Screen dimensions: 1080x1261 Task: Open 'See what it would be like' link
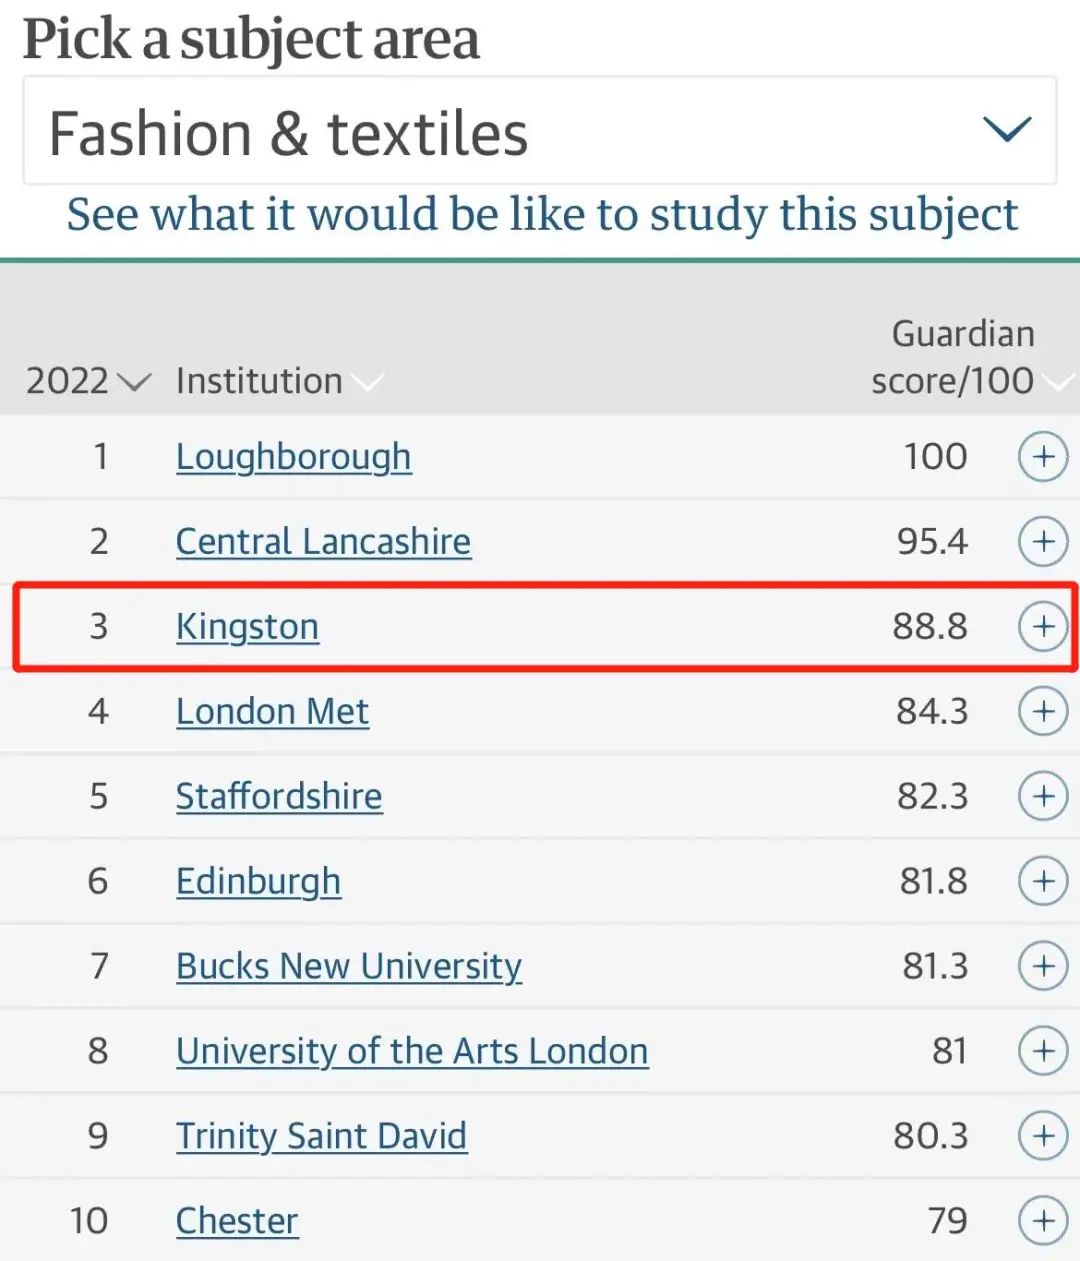click(542, 215)
